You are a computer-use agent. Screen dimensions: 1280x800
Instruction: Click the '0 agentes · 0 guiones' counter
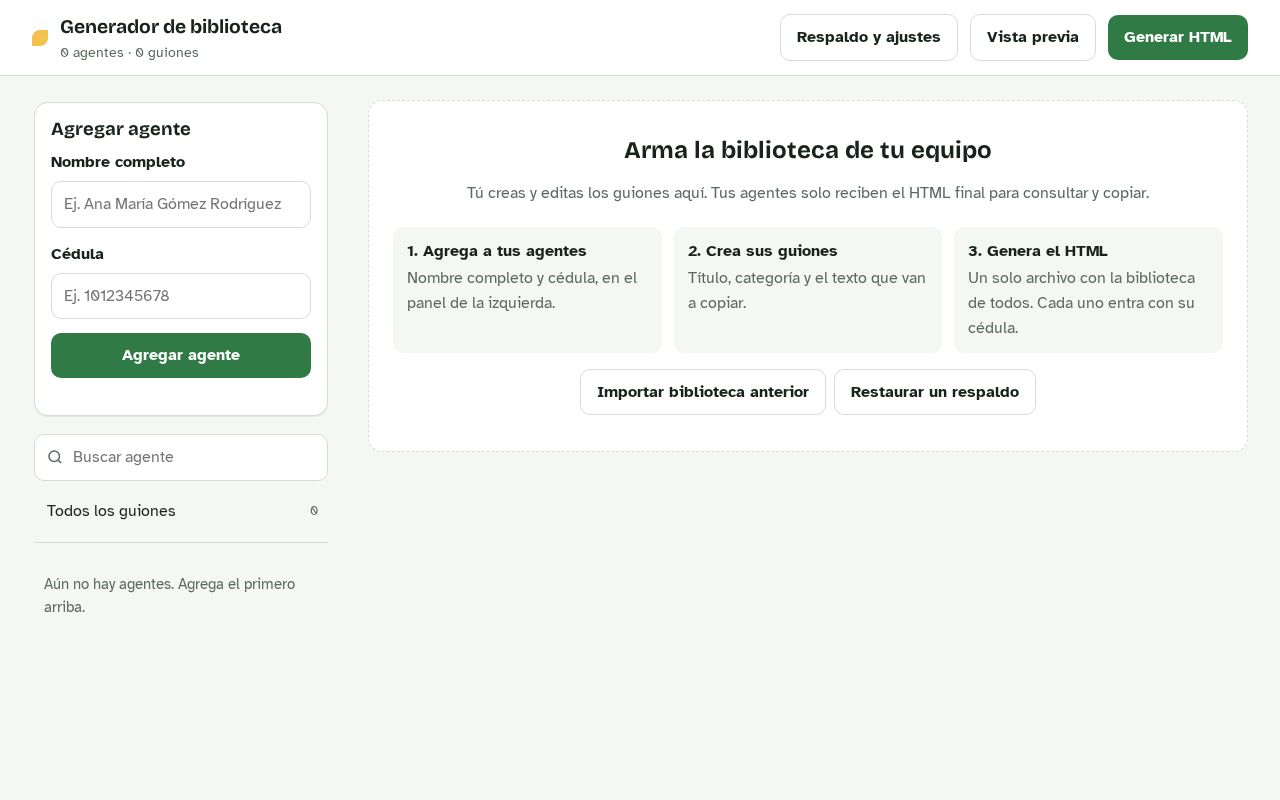click(129, 53)
